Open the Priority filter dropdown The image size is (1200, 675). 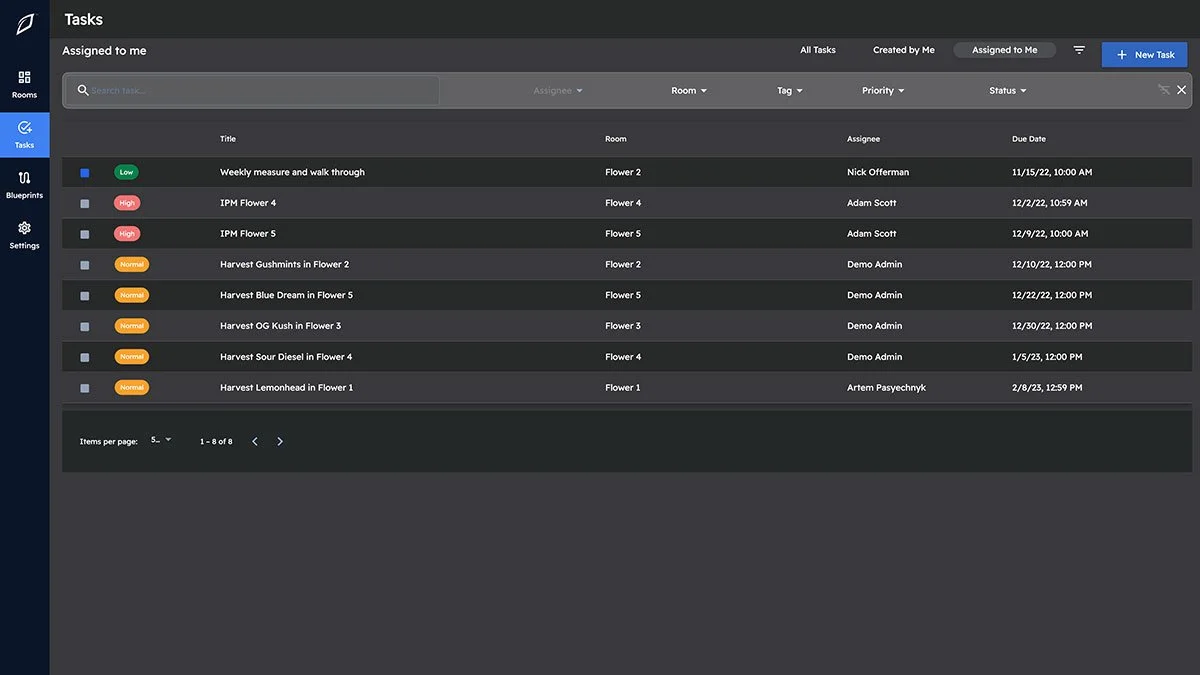click(x=882, y=89)
